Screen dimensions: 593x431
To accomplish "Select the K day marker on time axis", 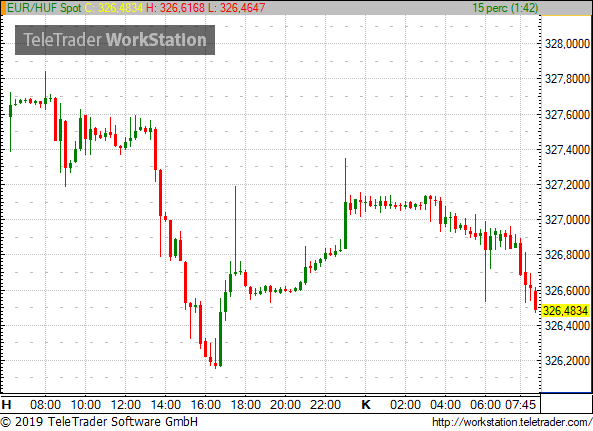I will [x=366, y=405].
